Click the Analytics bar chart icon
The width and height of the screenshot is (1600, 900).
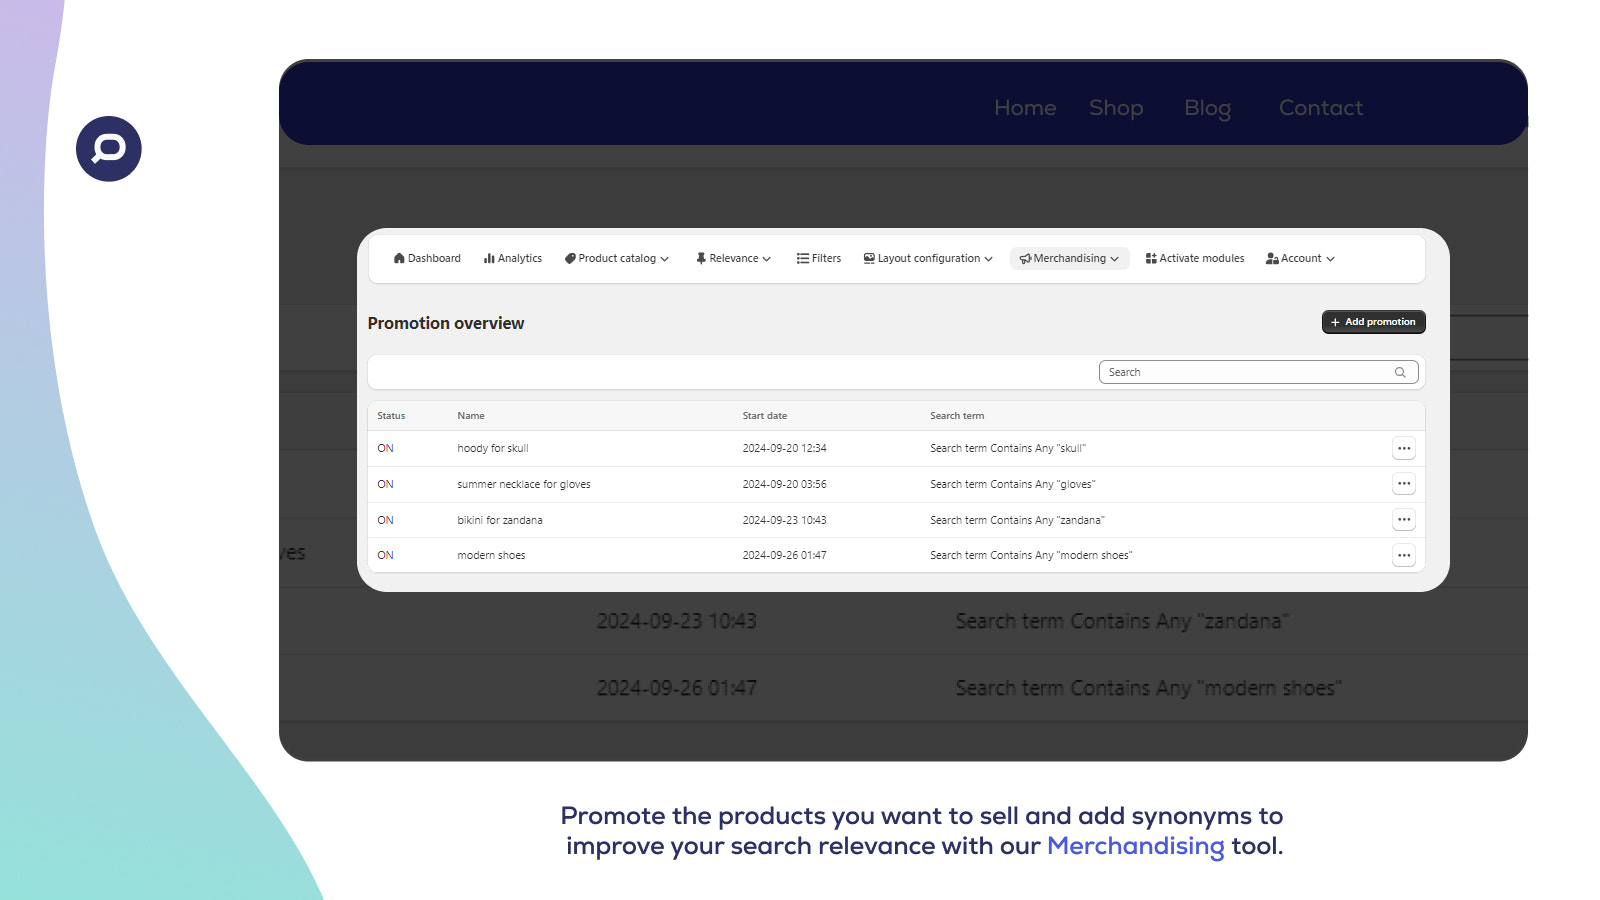click(x=489, y=258)
